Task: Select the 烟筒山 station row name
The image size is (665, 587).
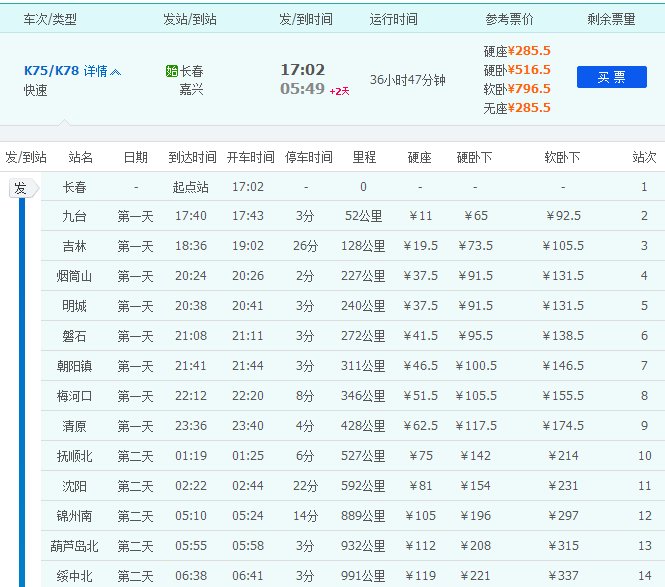Action: click(x=74, y=276)
